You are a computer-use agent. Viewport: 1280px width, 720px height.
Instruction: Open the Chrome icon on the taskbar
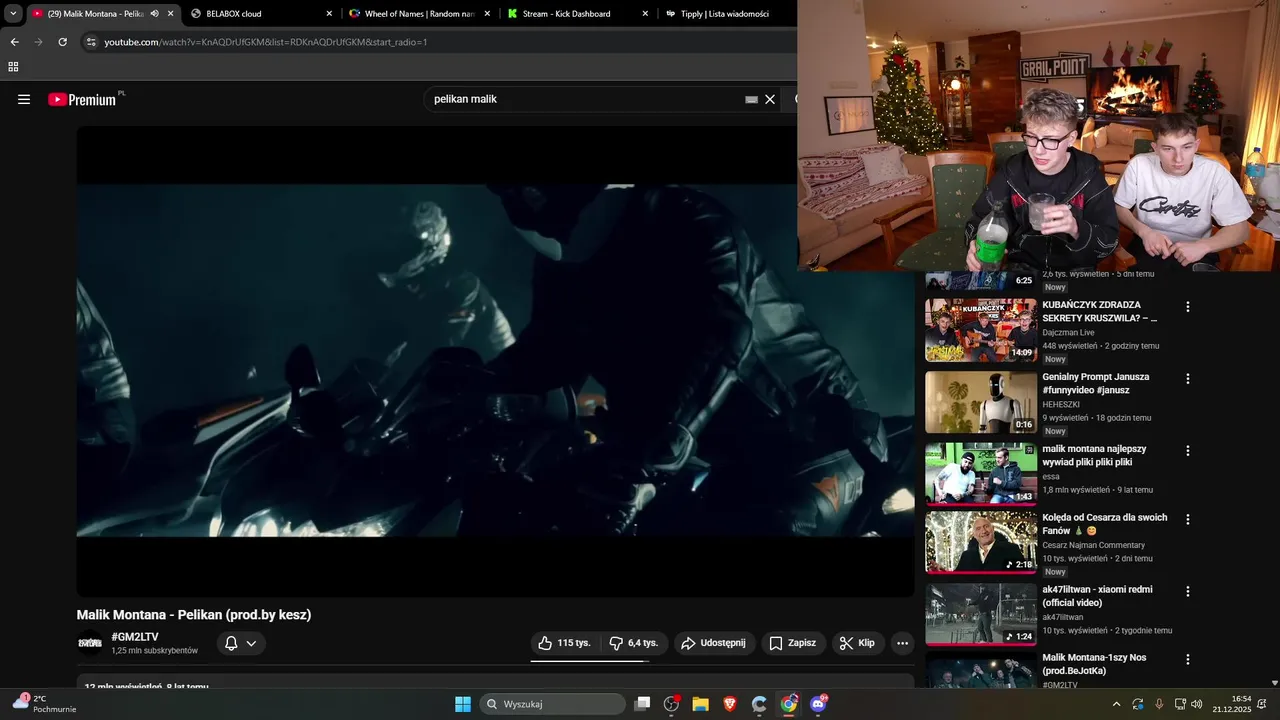(789, 704)
